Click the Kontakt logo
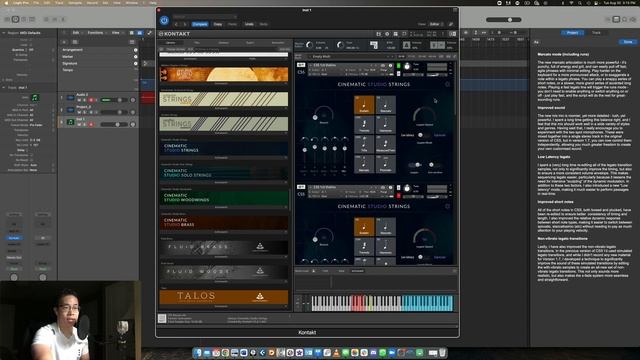 [174, 34]
